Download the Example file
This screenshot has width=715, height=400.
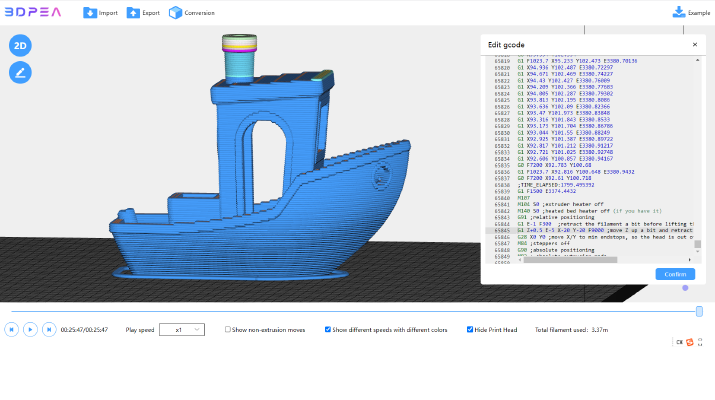[x=691, y=12]
